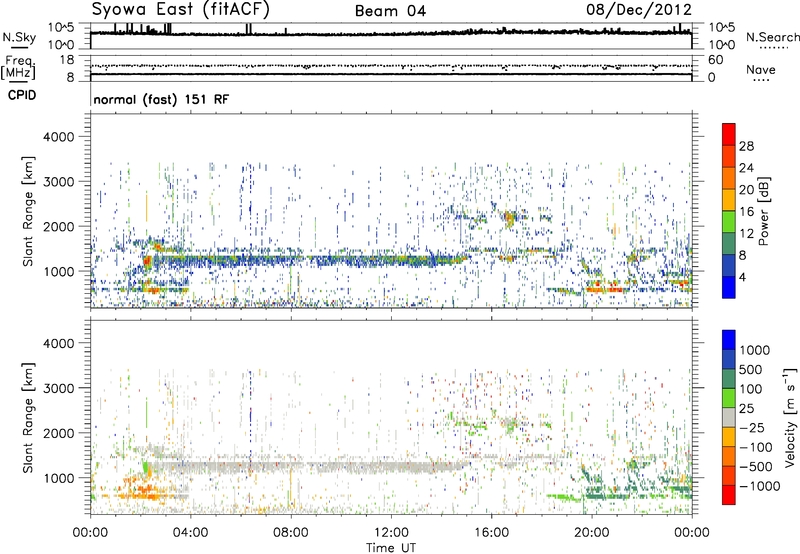Click the date "08/Dec/2012"

pos(639,10)
